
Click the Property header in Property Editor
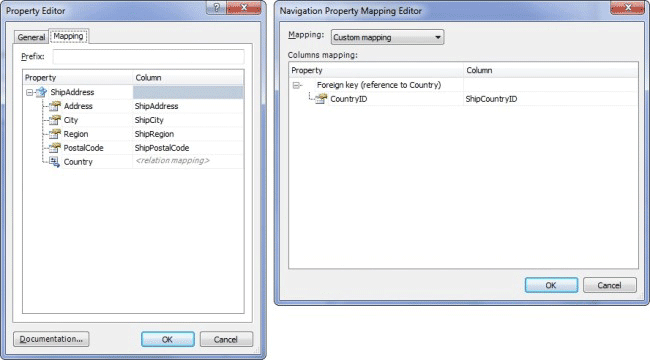[x=78, y=78]
